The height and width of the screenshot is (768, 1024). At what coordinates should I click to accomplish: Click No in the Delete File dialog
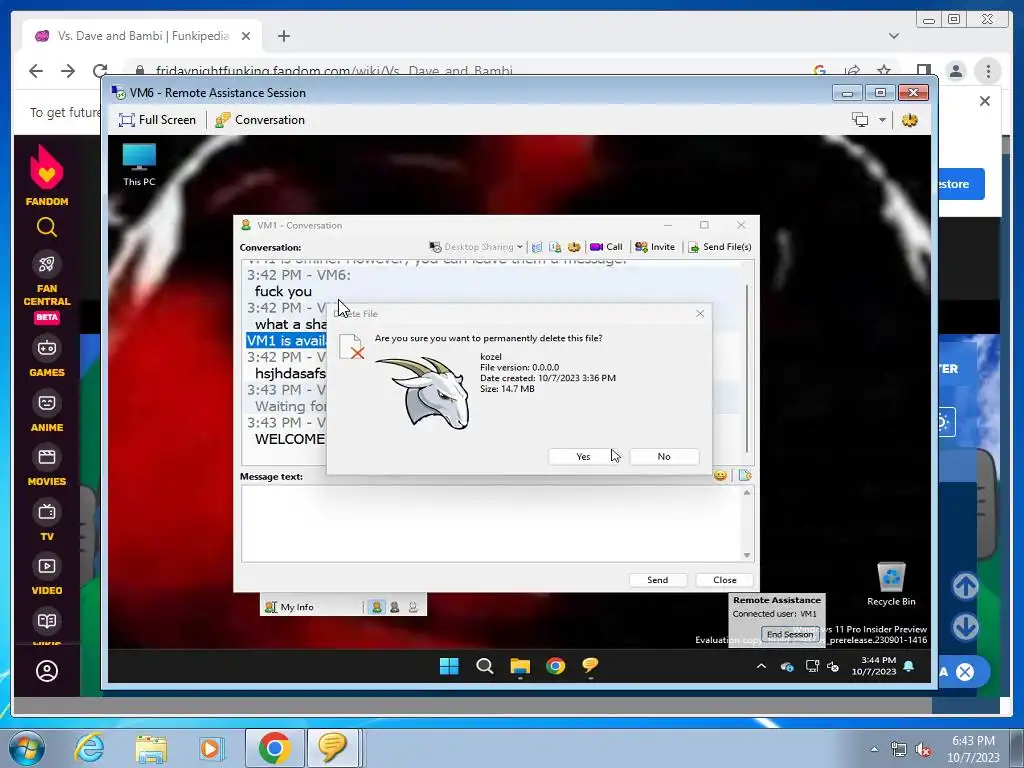pyautogui.click(x=664, y=456)
